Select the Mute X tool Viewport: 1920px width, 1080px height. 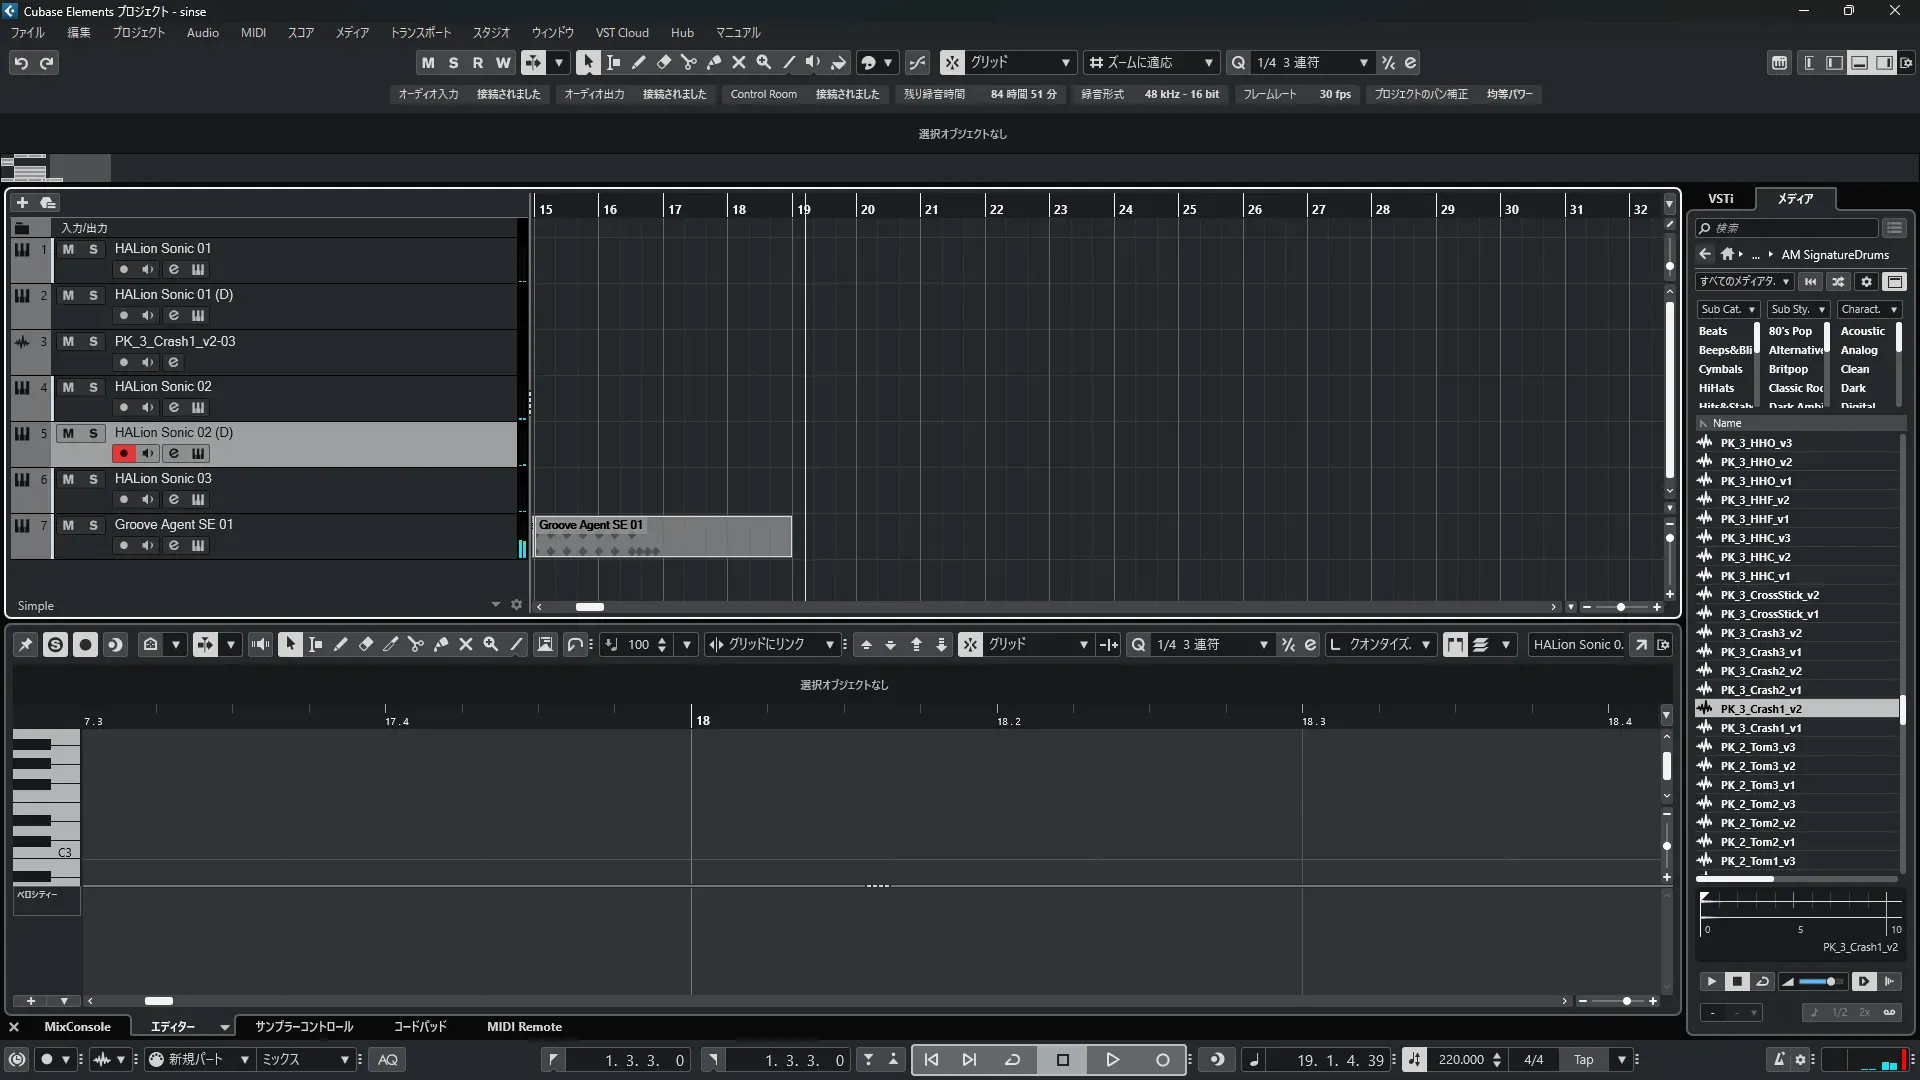pyautogui.click(x=738, y=62)
